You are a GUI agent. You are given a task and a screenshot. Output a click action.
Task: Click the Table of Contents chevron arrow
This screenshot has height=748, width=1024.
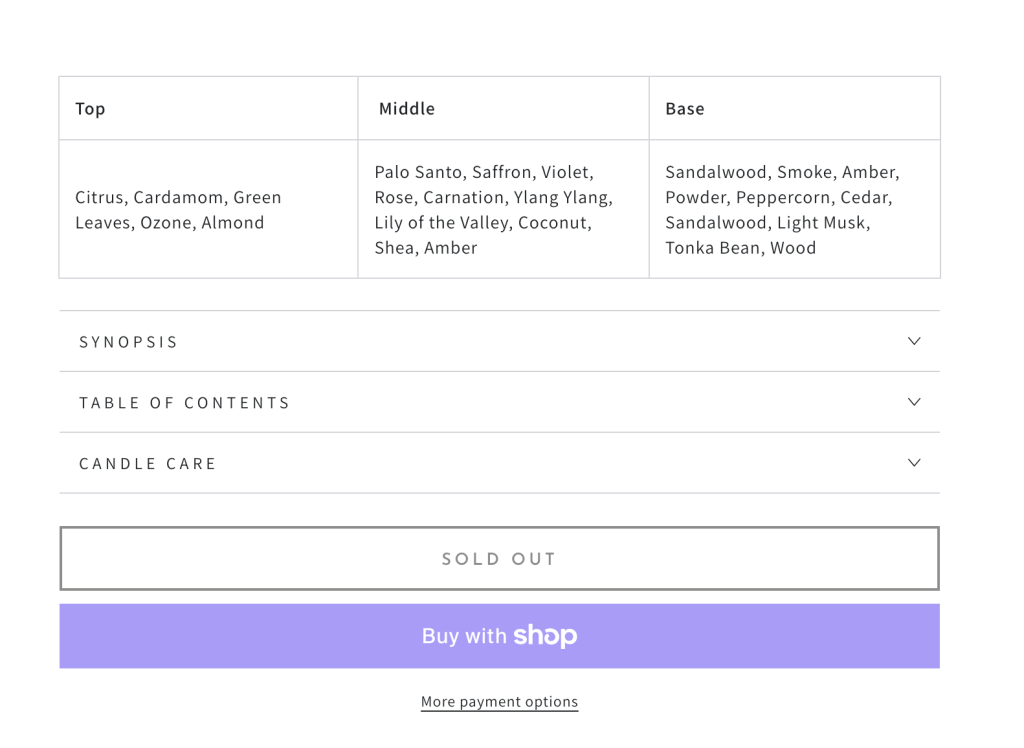point(913,402)
